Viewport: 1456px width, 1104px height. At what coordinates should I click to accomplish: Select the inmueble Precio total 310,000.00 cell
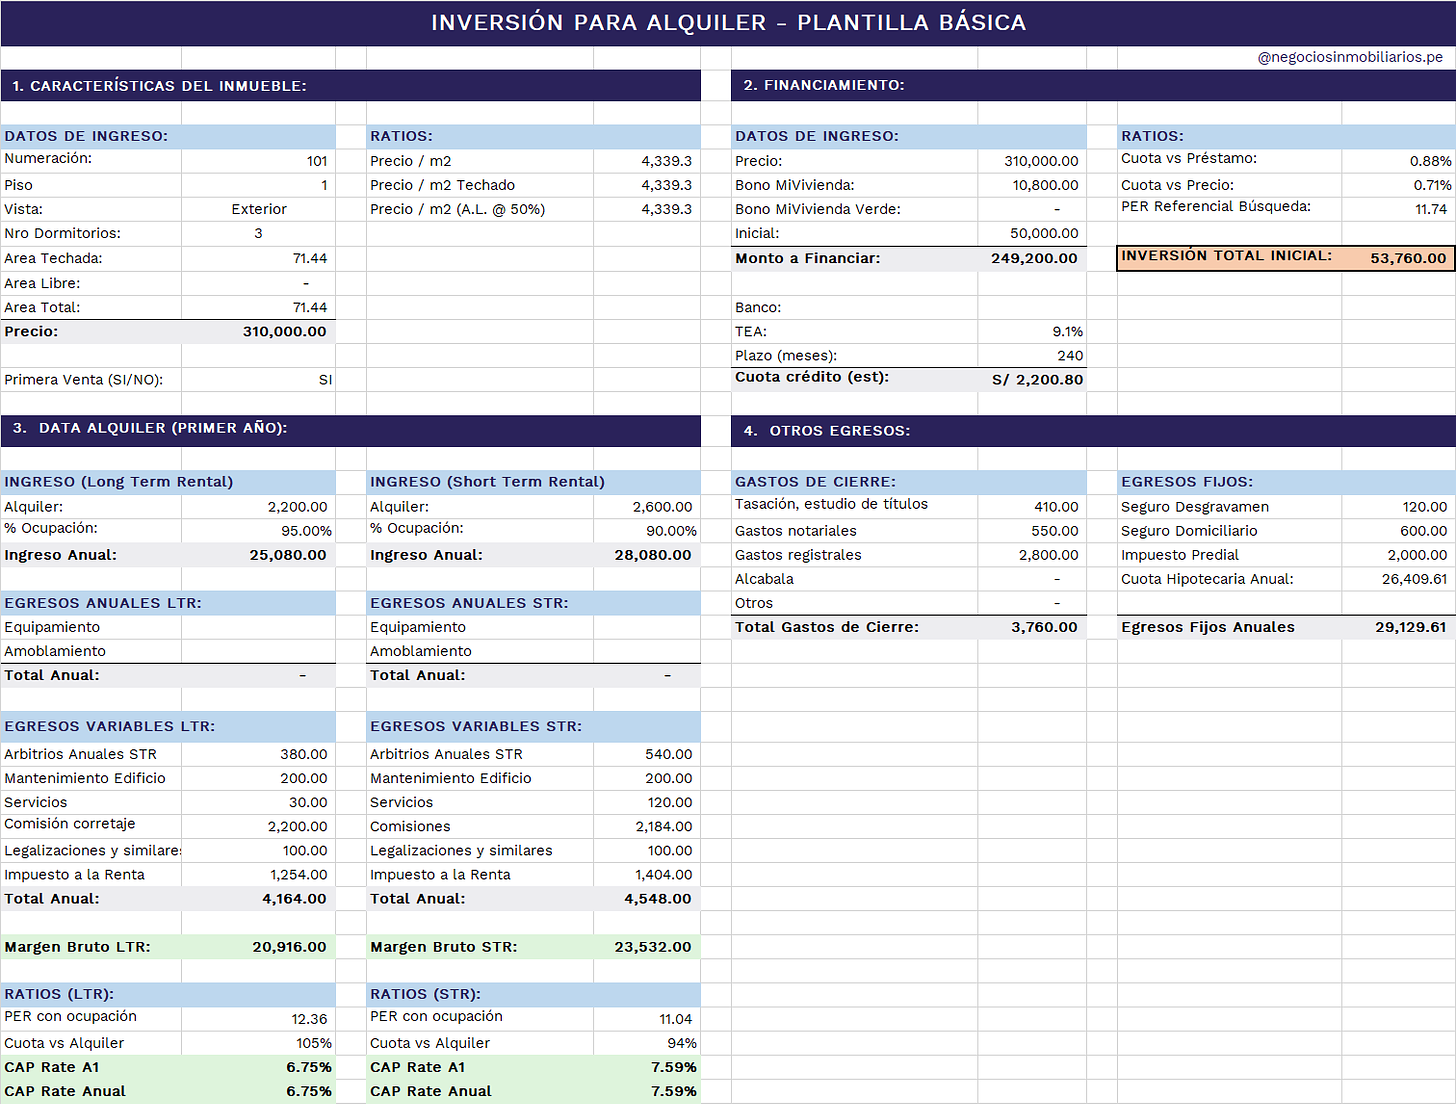258,331
